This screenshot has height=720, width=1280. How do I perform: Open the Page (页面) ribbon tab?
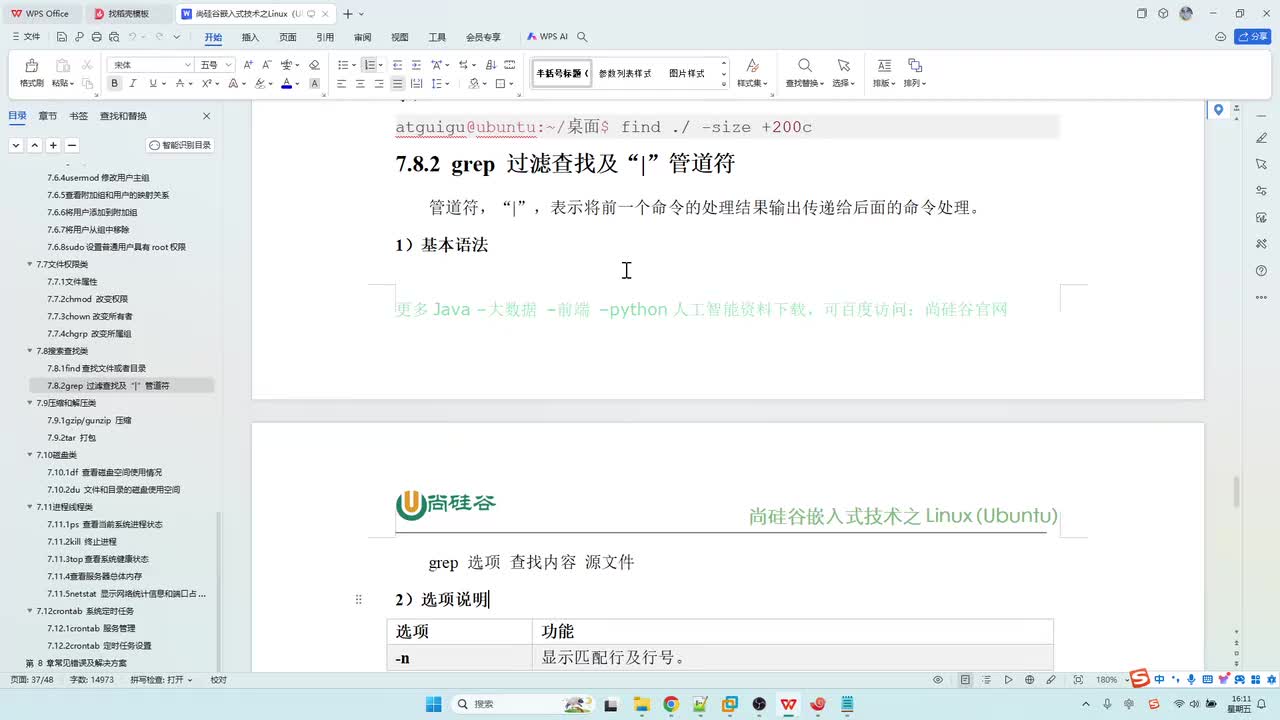(288, 37)
